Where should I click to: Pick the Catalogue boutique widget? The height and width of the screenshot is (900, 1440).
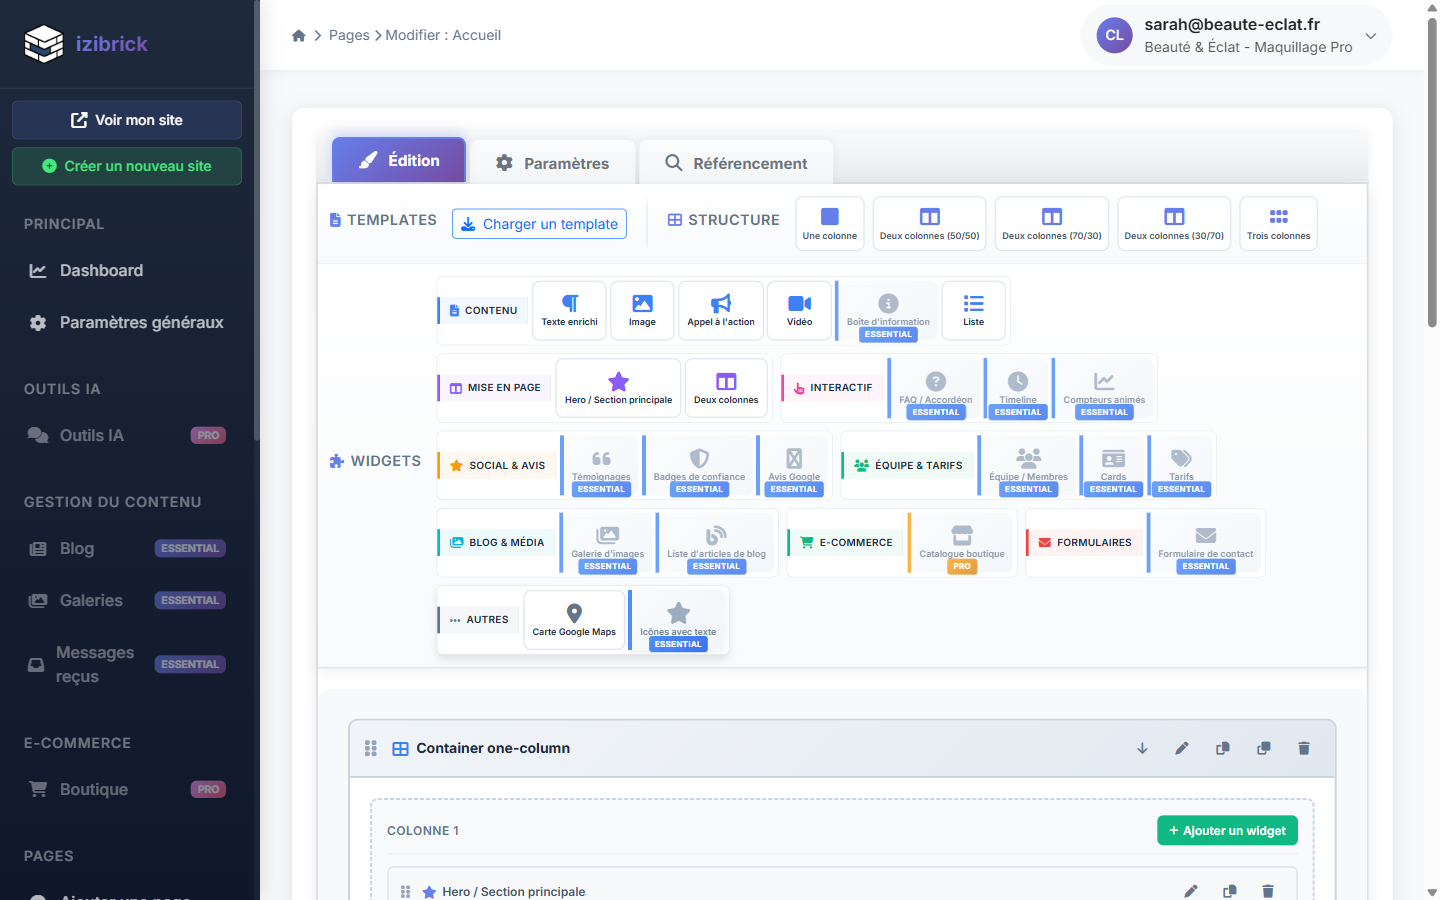tap(962, 544)
